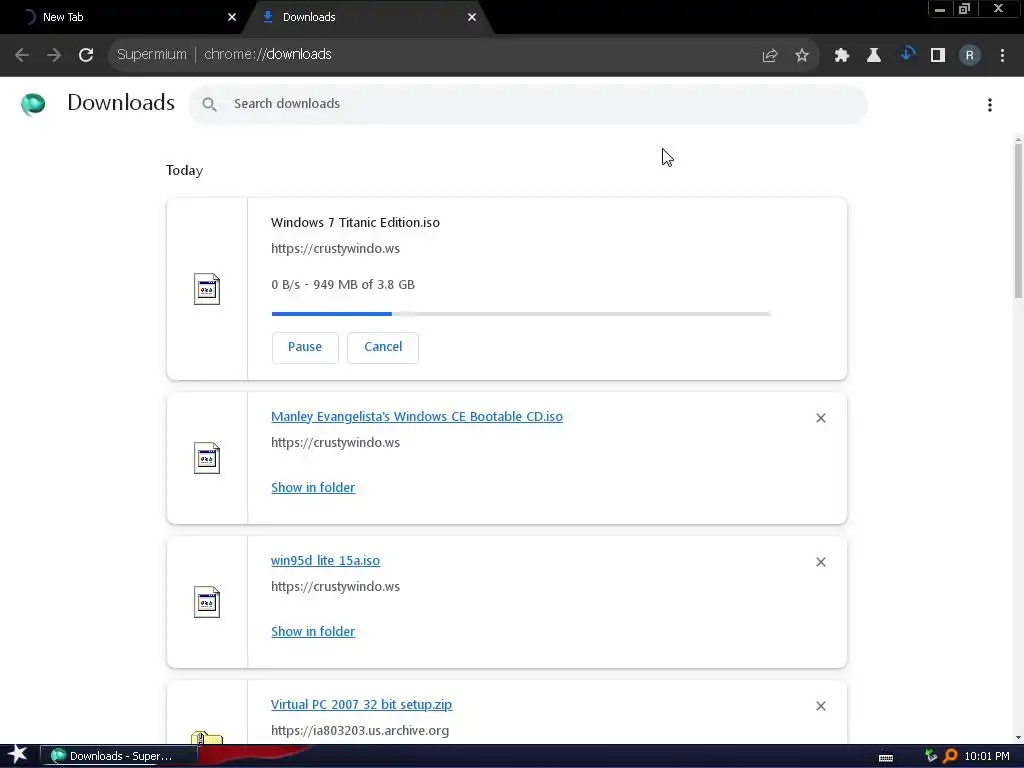
Task: Open Virtual PC 2007 32 bit setup.zip link
Action: tap(361, 705)
